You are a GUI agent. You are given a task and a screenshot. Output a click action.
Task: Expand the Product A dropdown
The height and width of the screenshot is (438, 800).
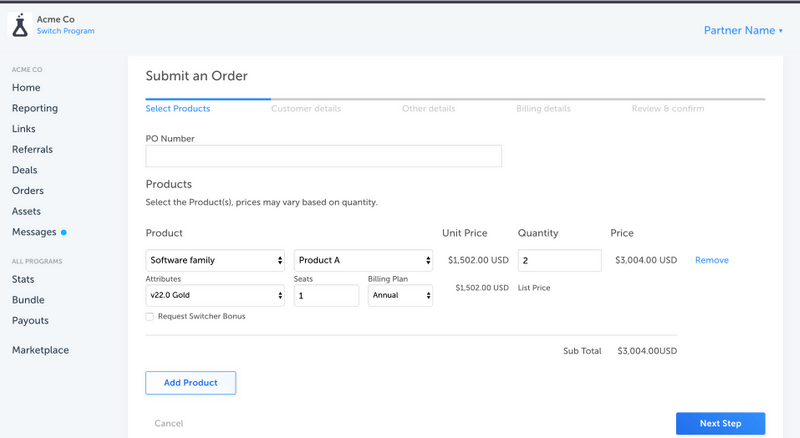[x=362, y=260]
